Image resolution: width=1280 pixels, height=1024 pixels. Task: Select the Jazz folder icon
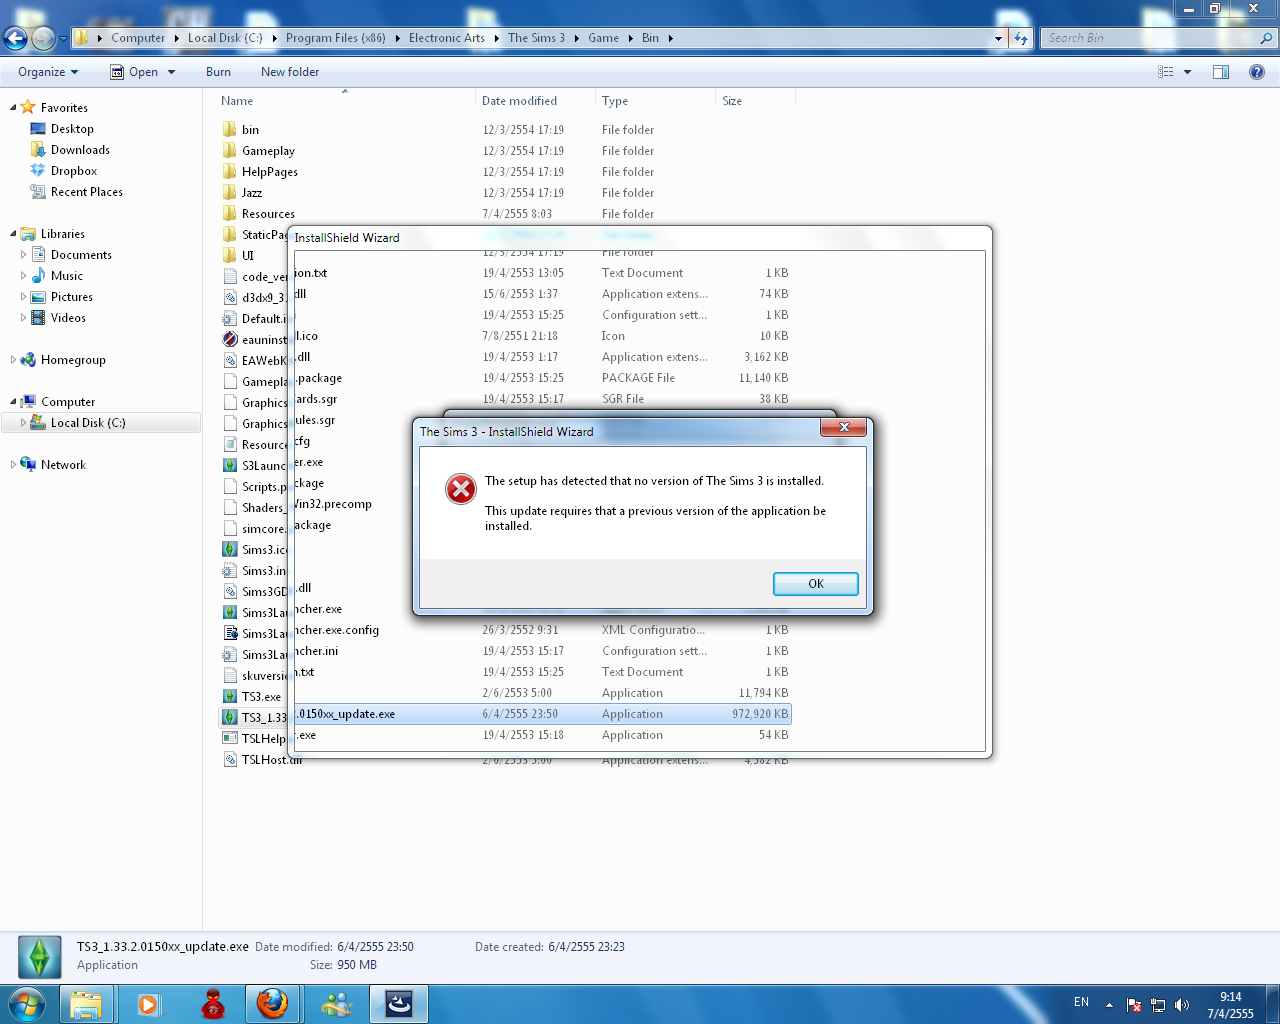pos(230,193)
